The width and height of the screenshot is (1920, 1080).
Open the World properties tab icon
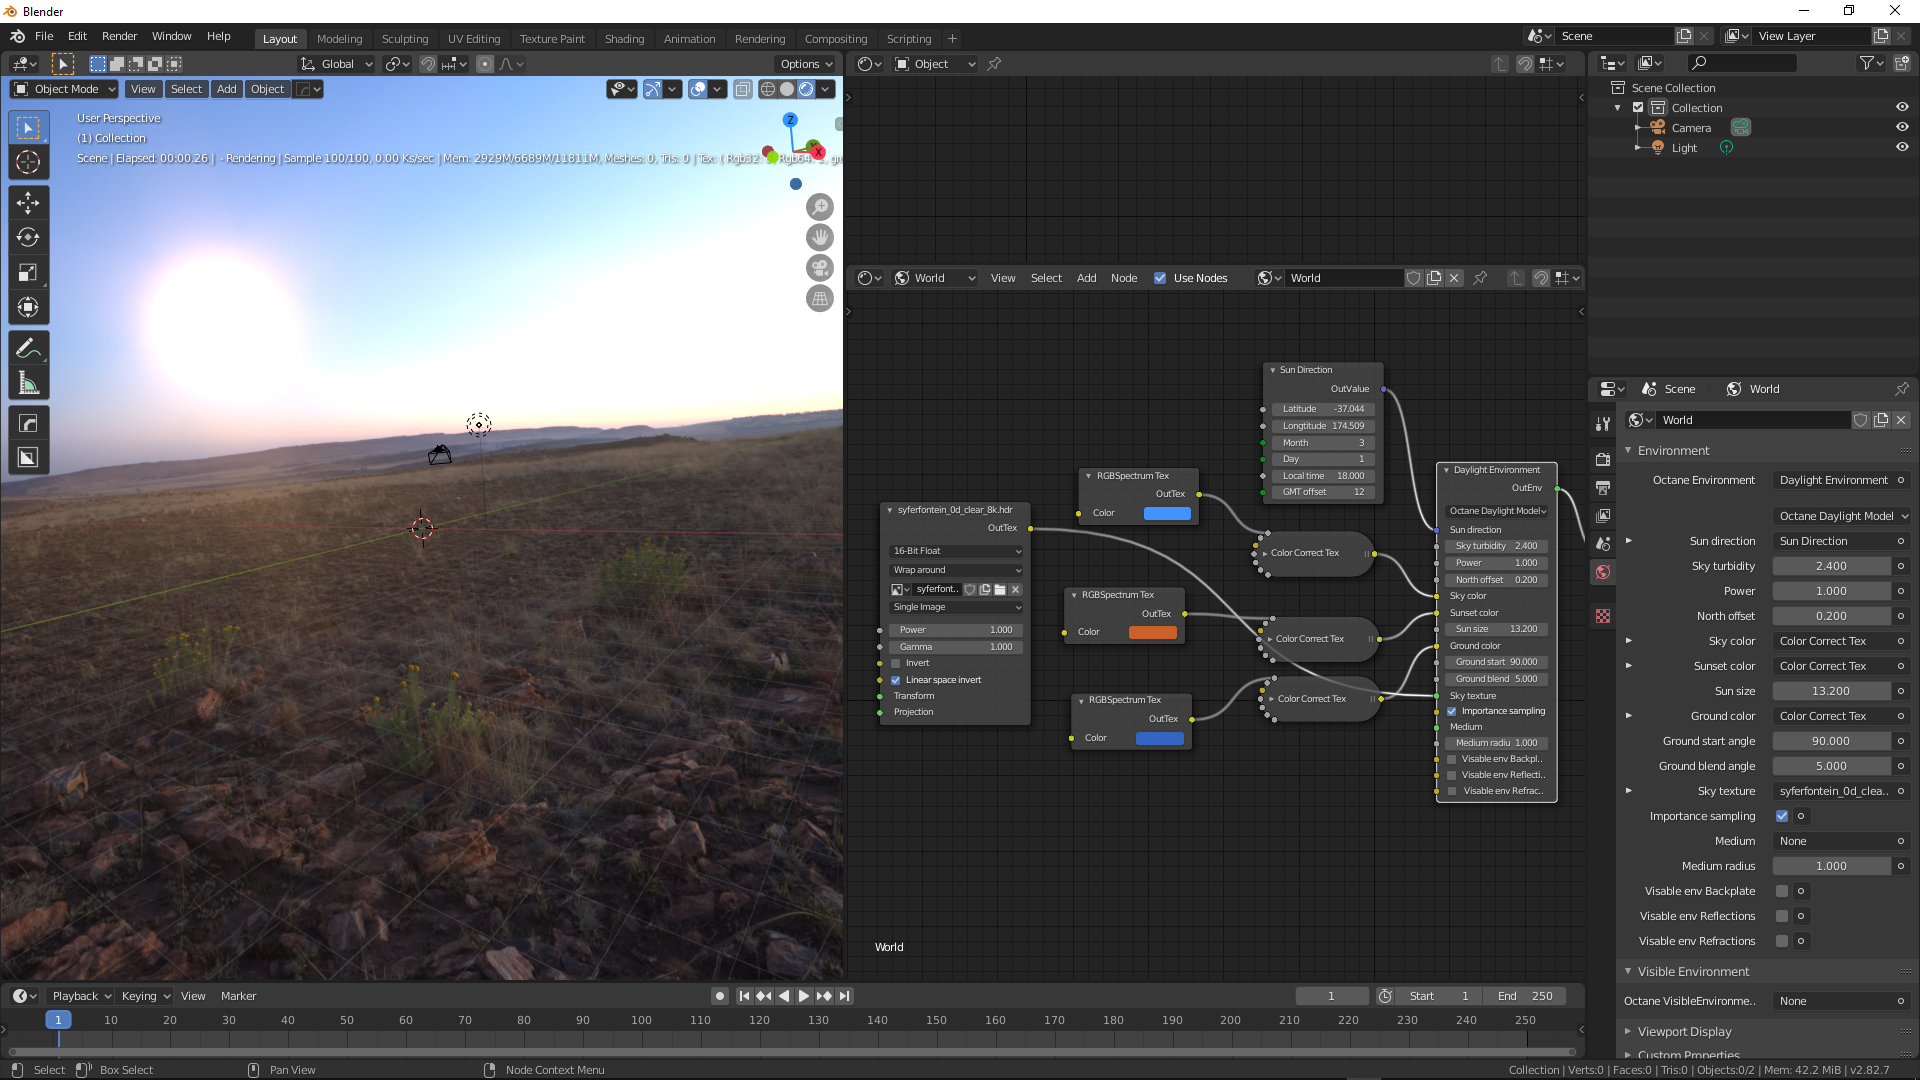[x=1603, y=572]
